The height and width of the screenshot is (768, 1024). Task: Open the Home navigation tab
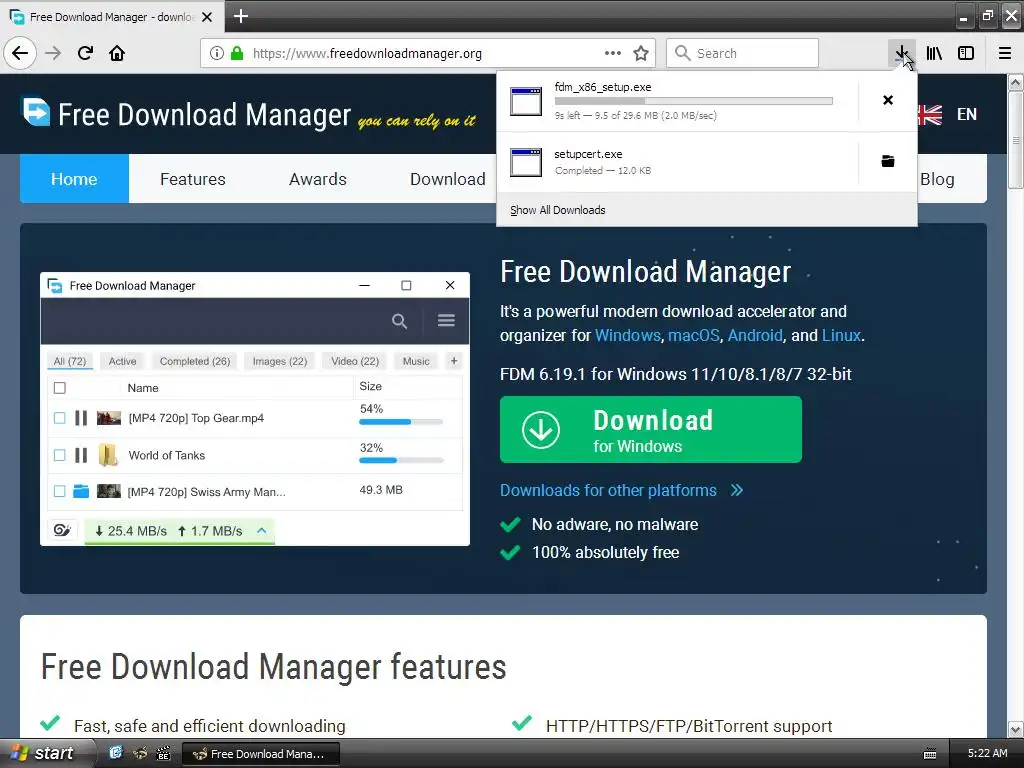74,179
